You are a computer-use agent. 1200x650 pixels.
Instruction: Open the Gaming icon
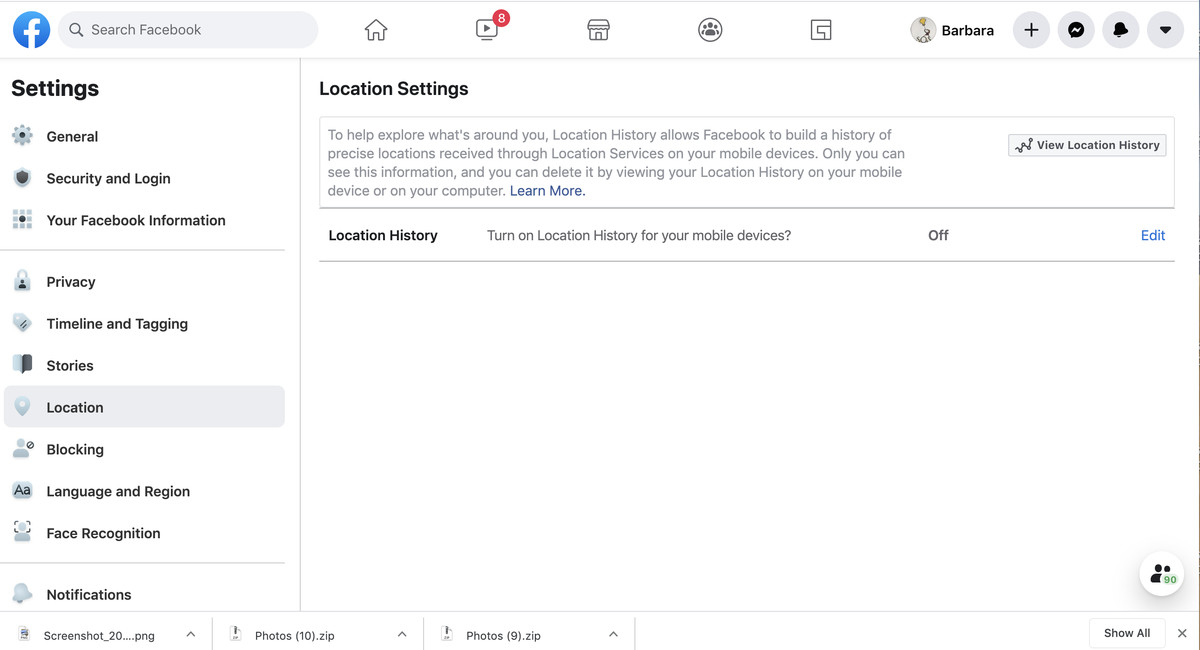(821, 30)
